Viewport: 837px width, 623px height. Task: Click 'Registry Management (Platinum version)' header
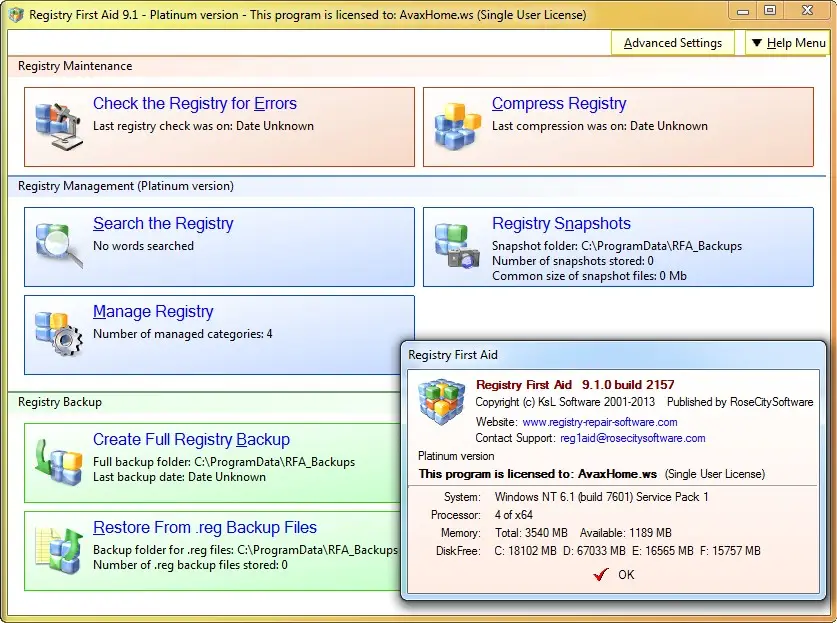(x=126, y=186)
